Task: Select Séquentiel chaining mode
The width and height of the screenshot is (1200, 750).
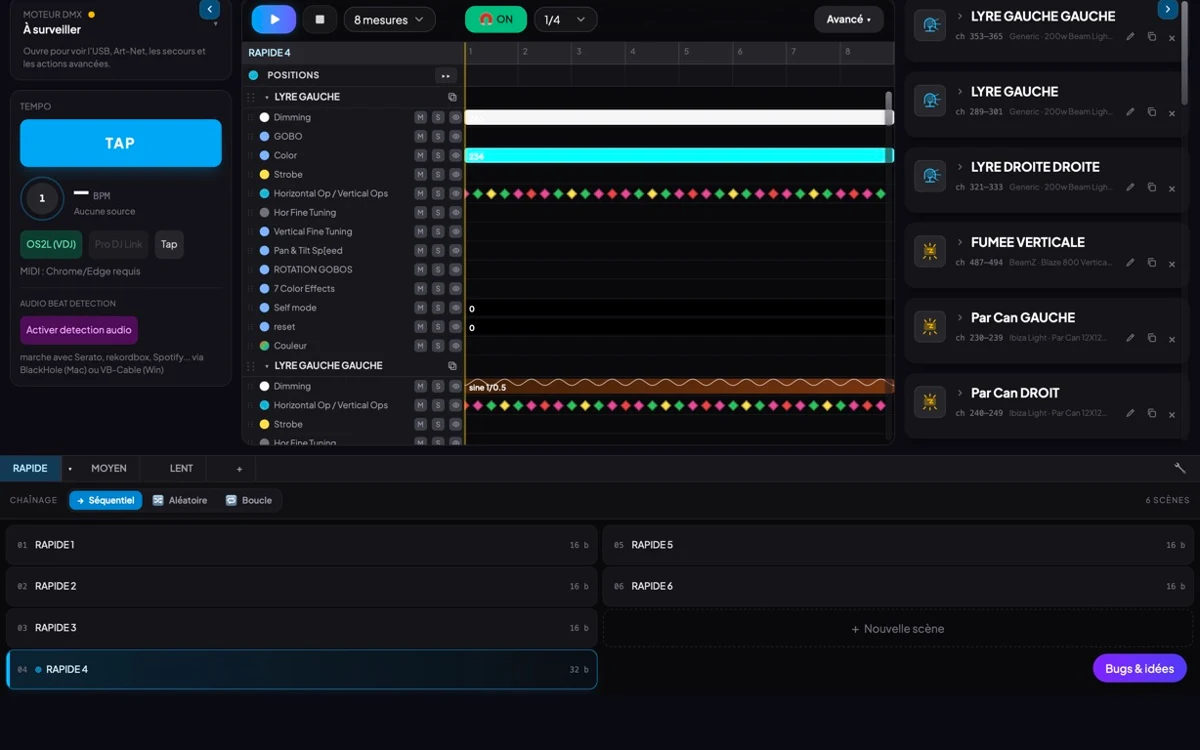Action: [x=106, y=500]
